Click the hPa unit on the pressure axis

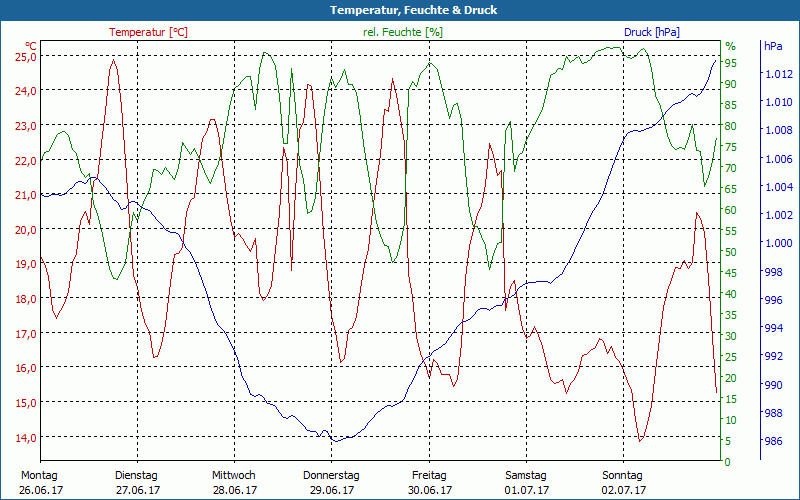pyautogui.click(x=773, y=46)
